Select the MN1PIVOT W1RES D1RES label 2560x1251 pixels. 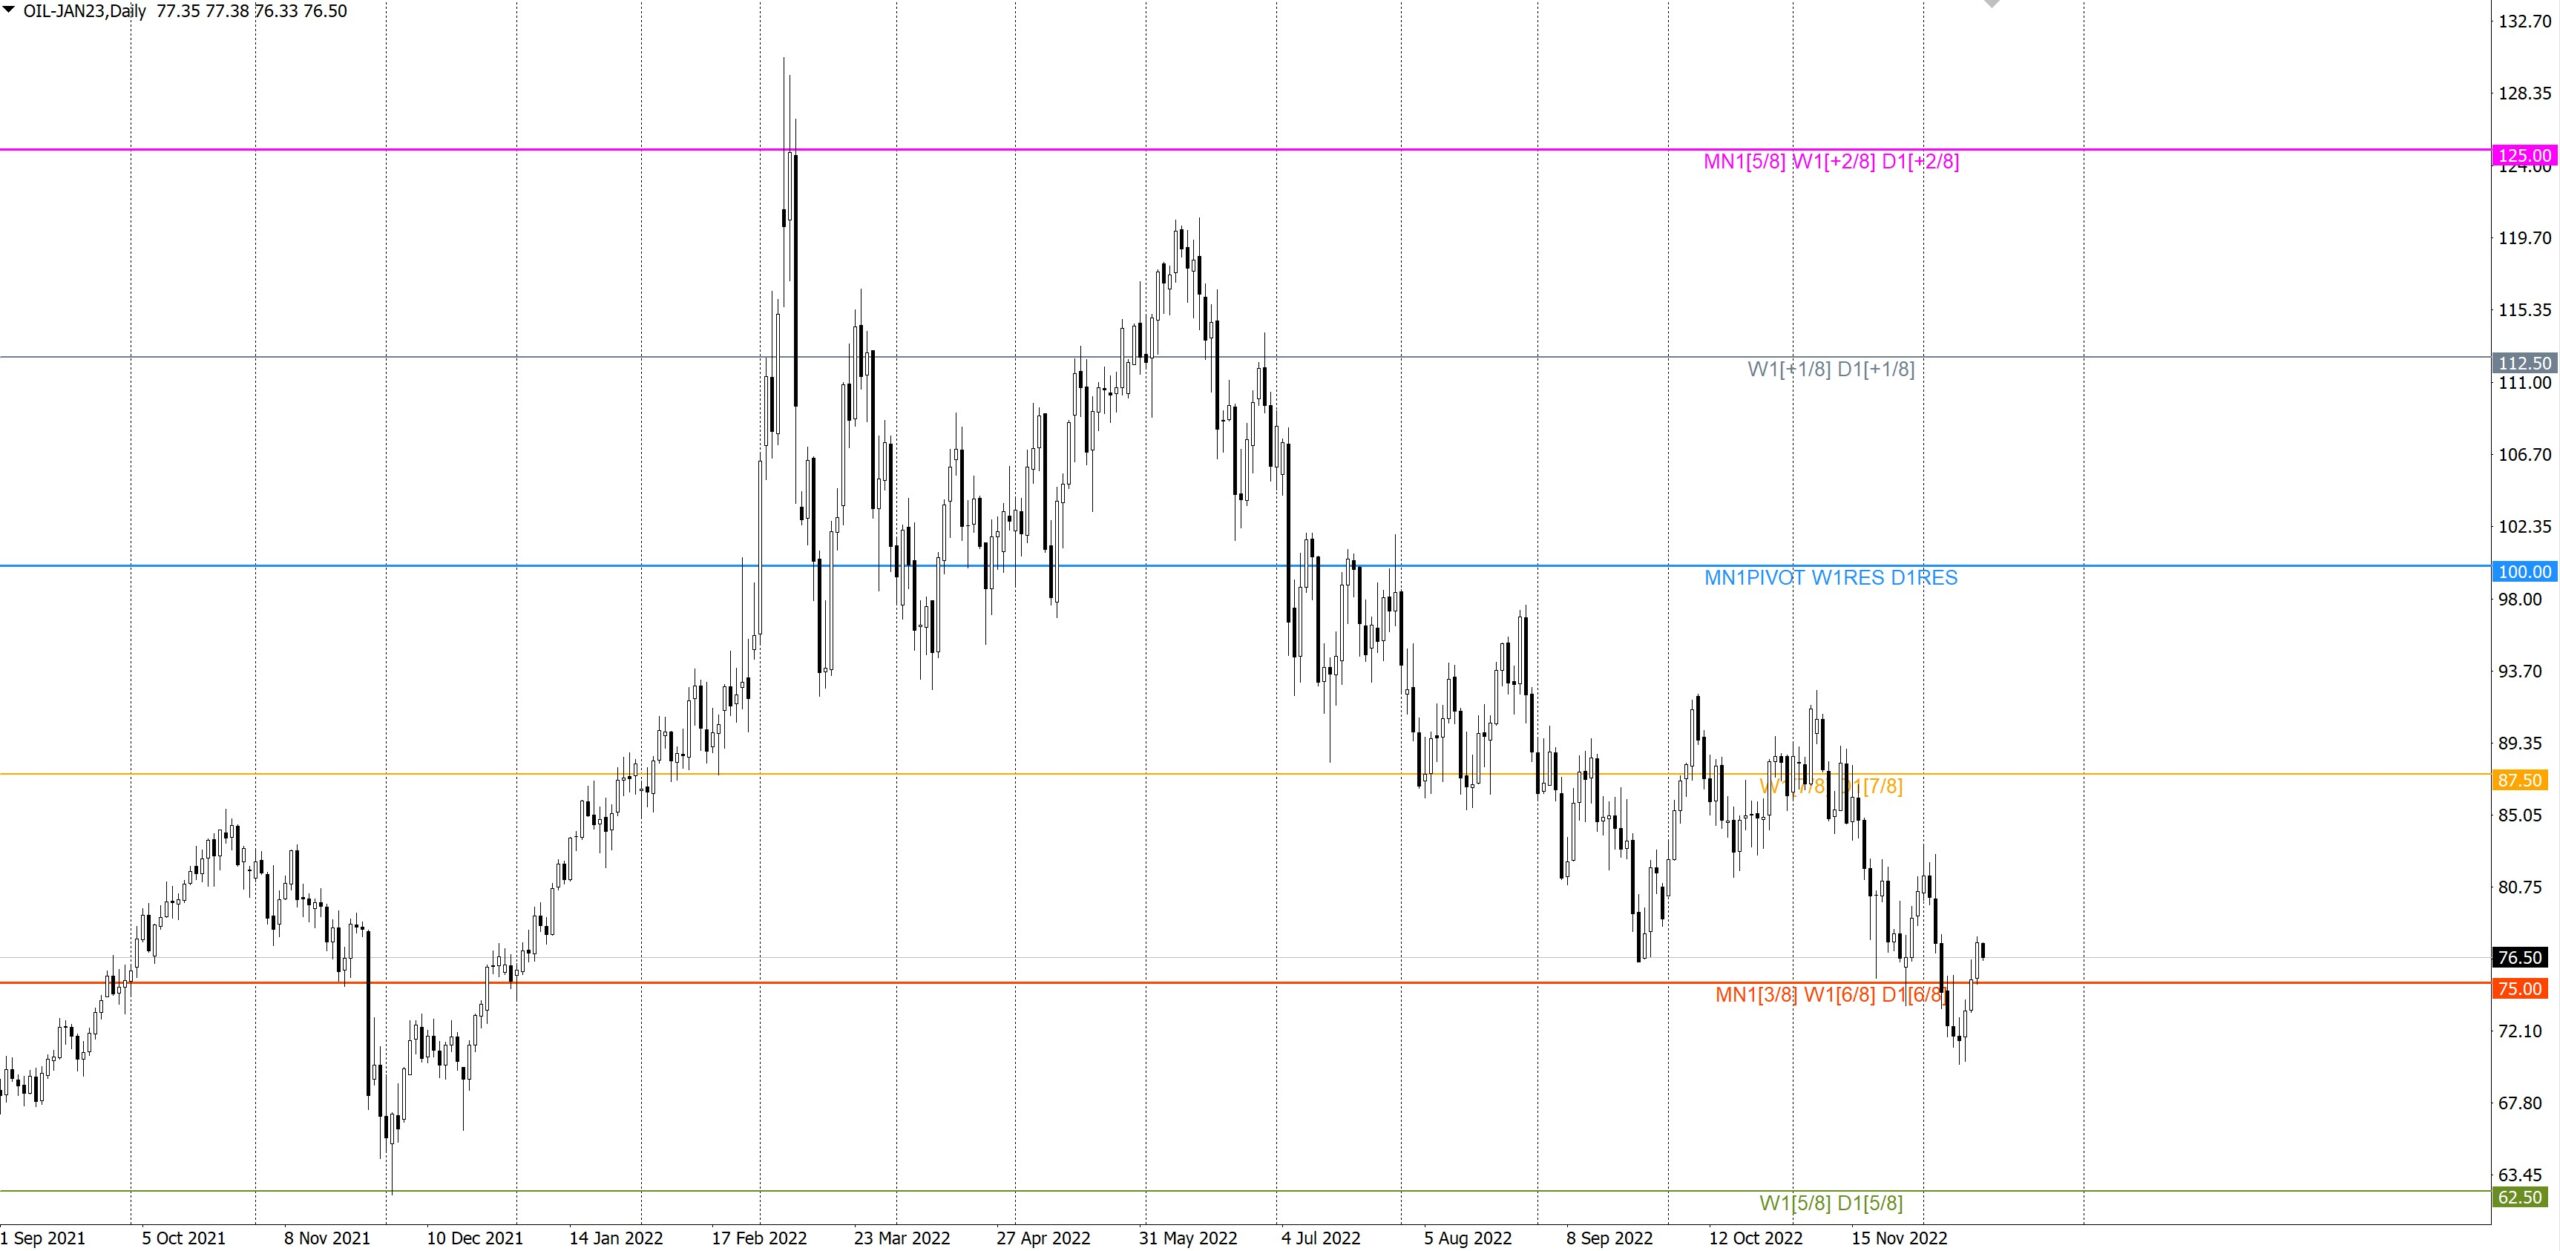point(1830,578)
